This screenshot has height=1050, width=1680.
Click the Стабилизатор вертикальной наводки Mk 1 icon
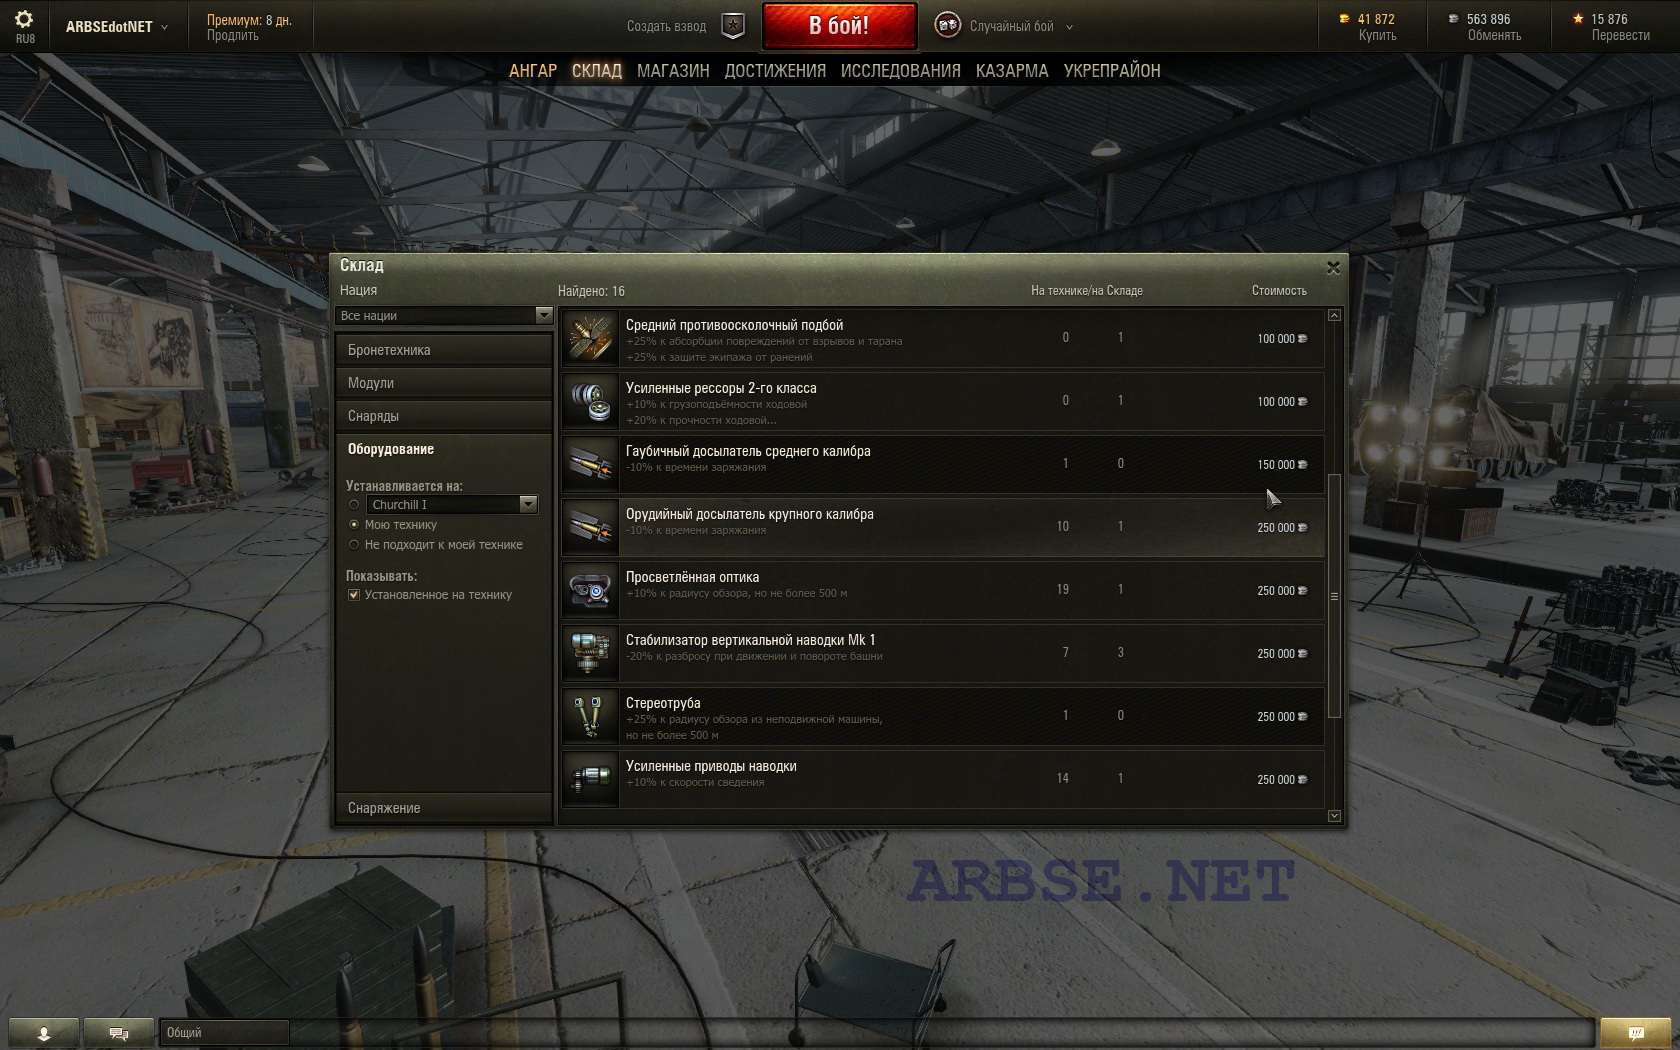coord(590,653)
